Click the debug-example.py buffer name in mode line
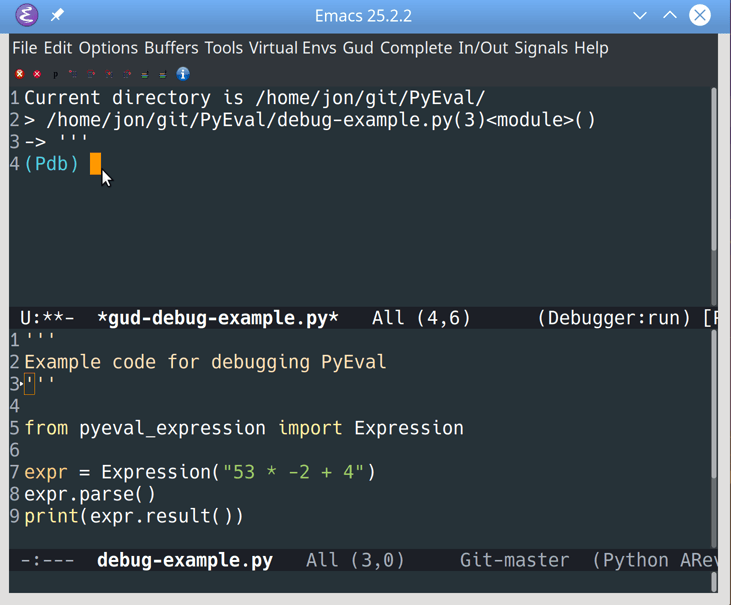This screenshot has width=731, height=605. tap(185, 560)
